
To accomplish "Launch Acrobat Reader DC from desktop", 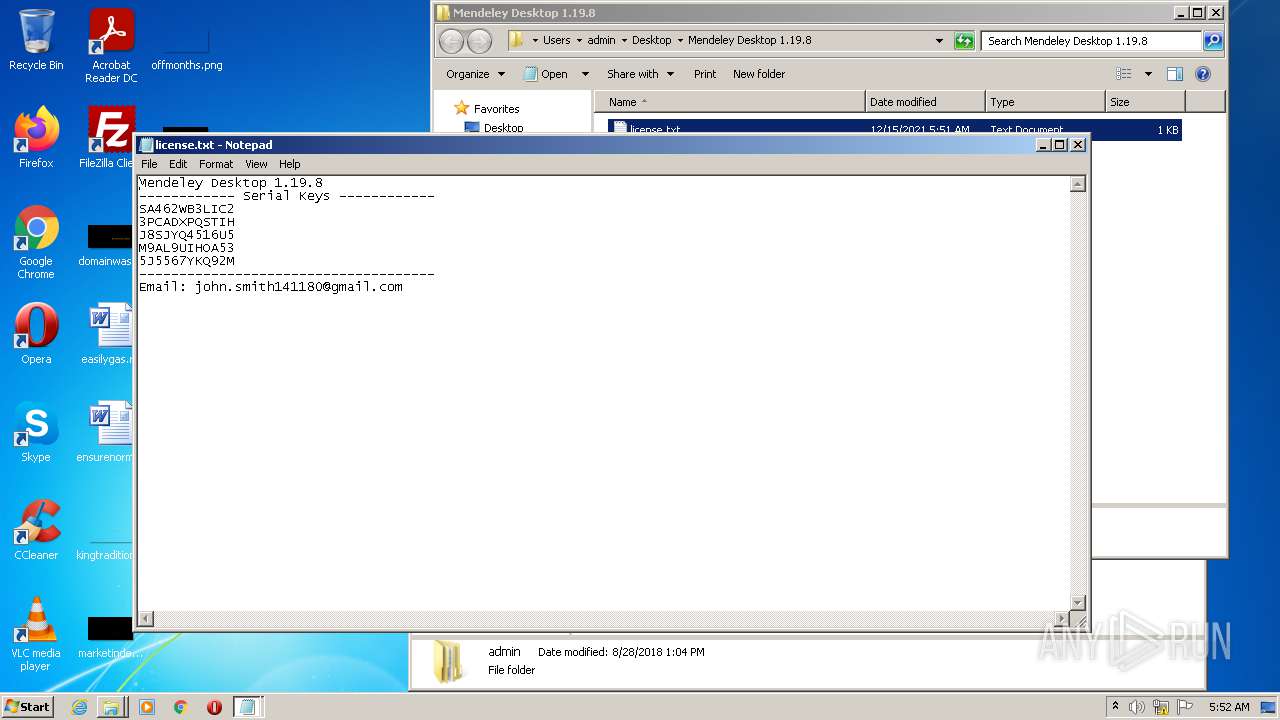I will [x=111, y=46].
